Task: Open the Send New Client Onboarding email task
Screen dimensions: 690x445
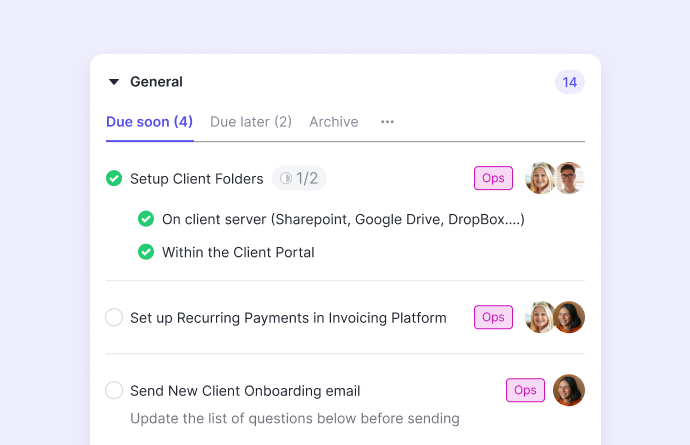Action: 245,391
